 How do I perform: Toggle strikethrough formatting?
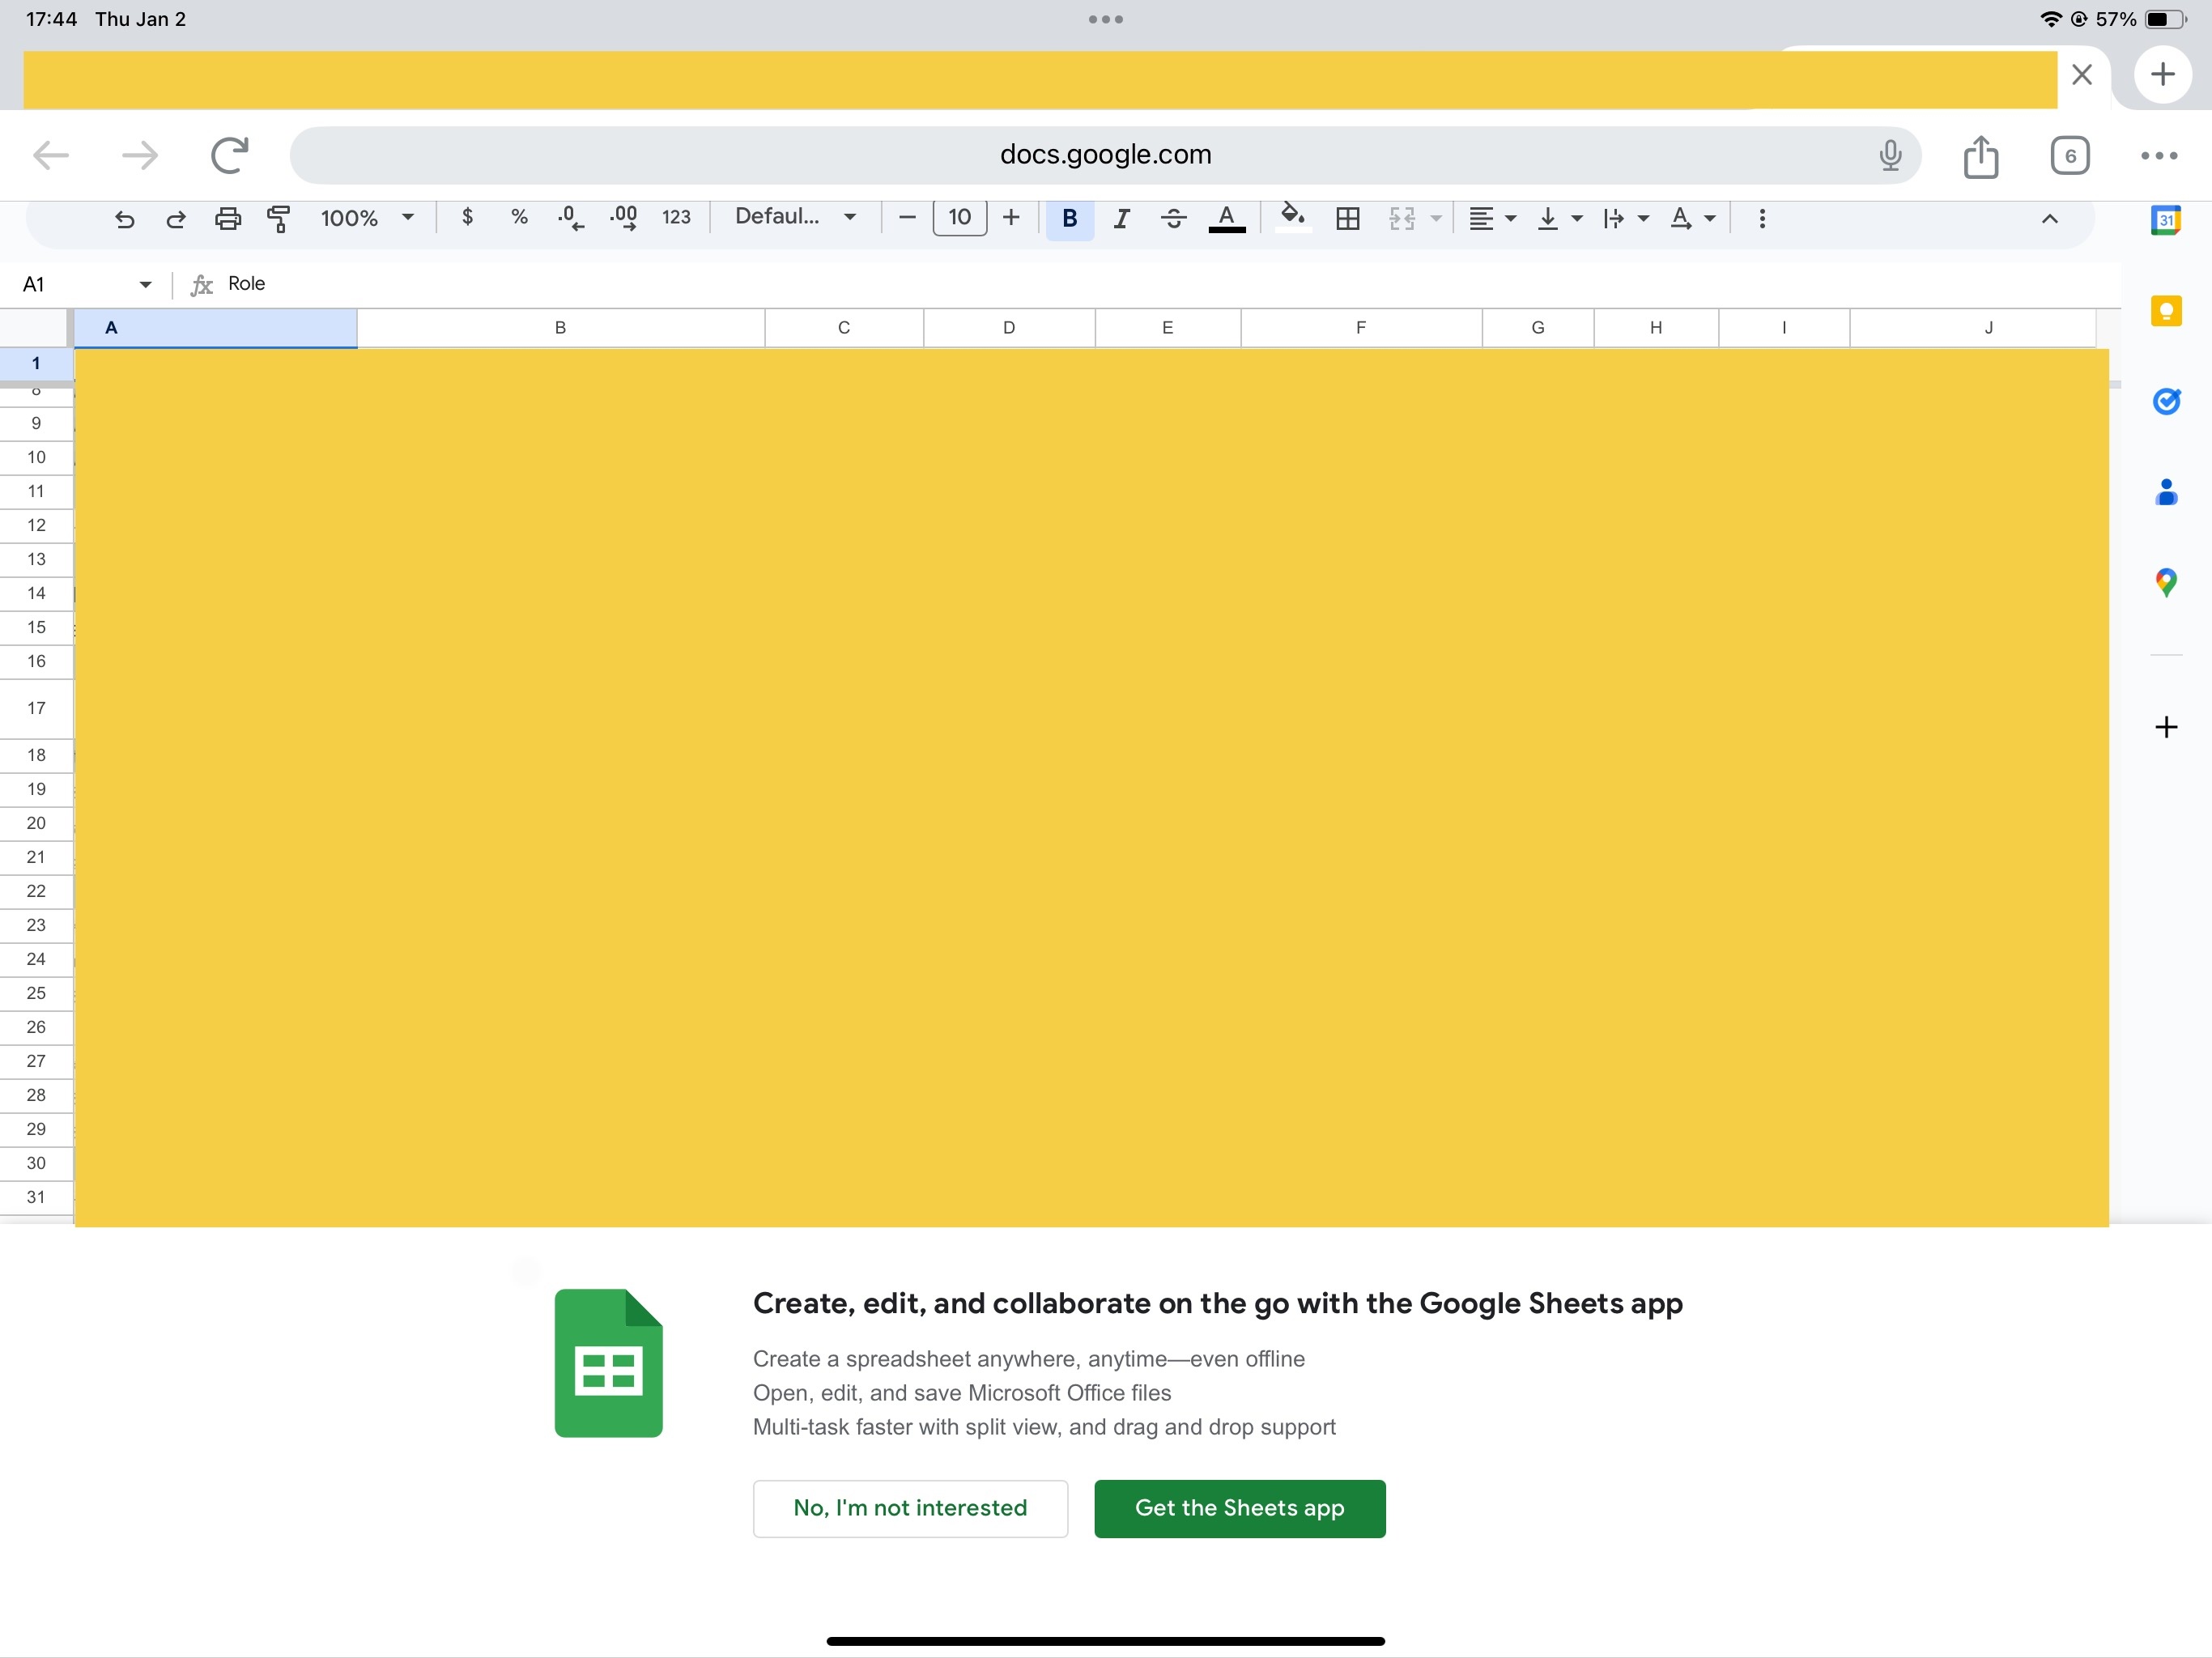[1174, 219]
